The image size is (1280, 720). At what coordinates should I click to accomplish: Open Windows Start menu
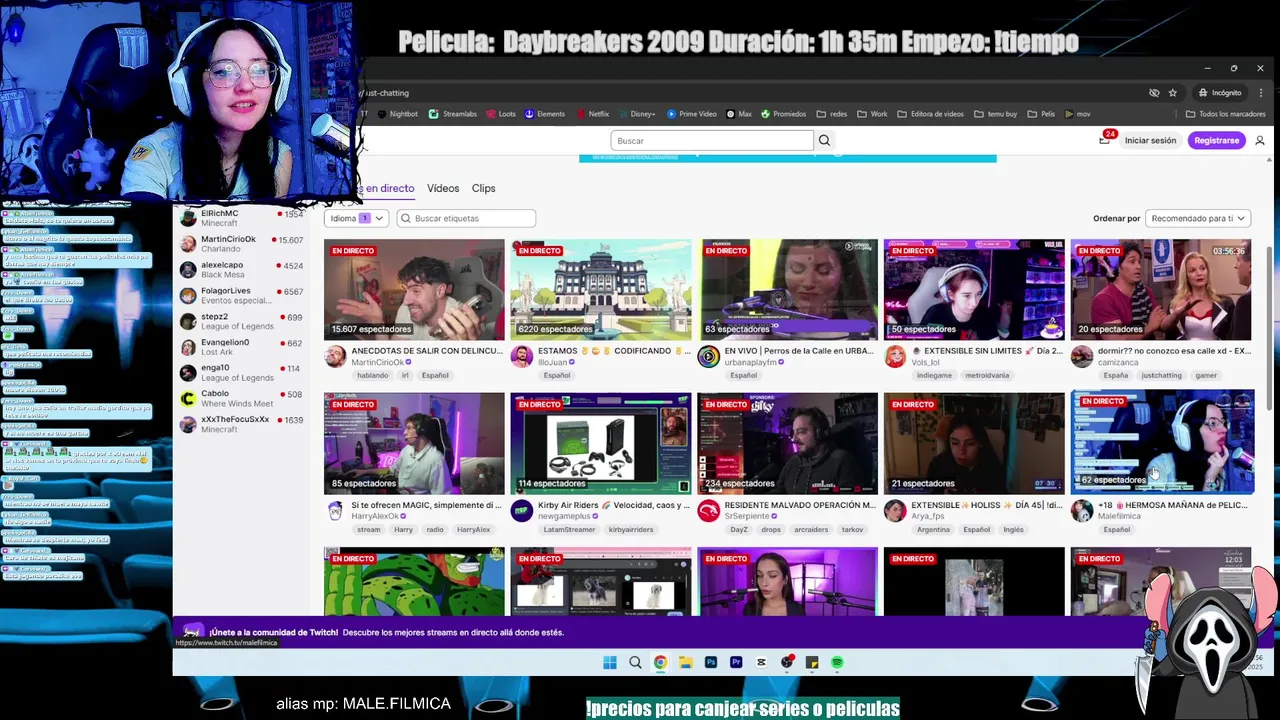coord(610,662)
